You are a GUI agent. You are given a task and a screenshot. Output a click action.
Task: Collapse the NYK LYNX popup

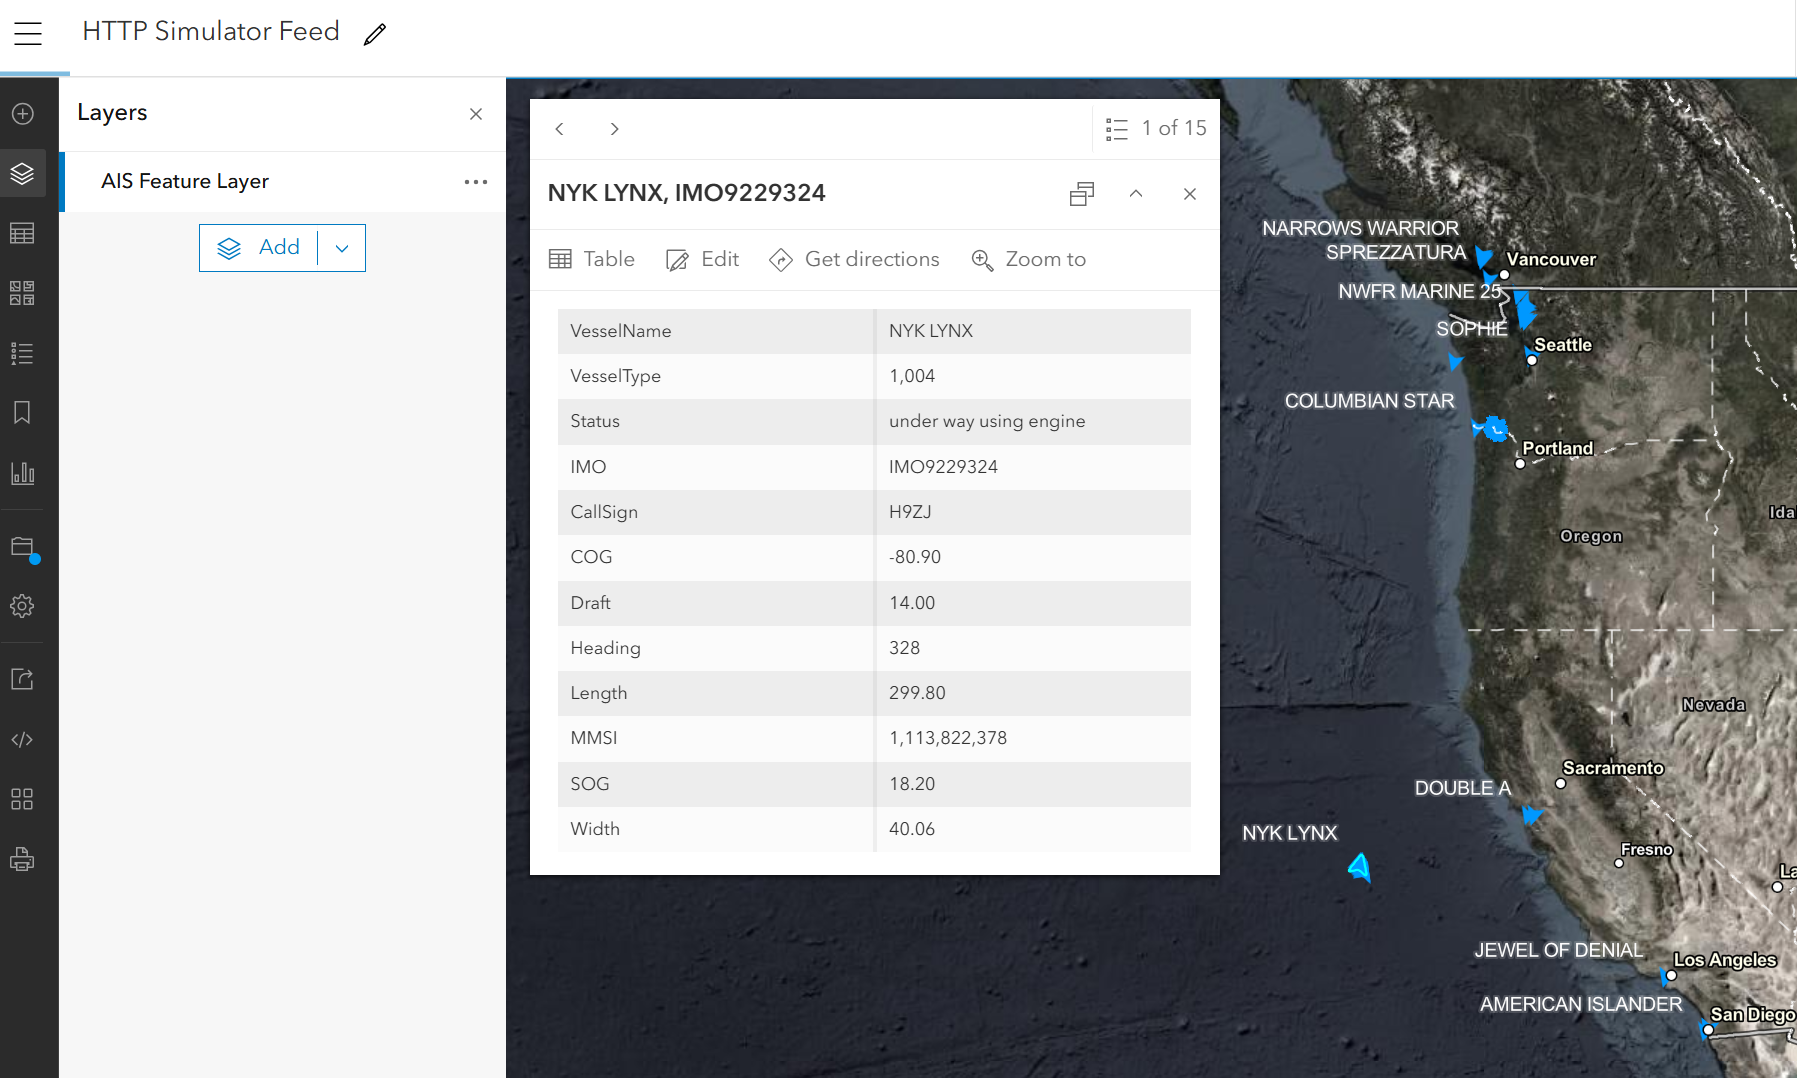point(1136,194)
